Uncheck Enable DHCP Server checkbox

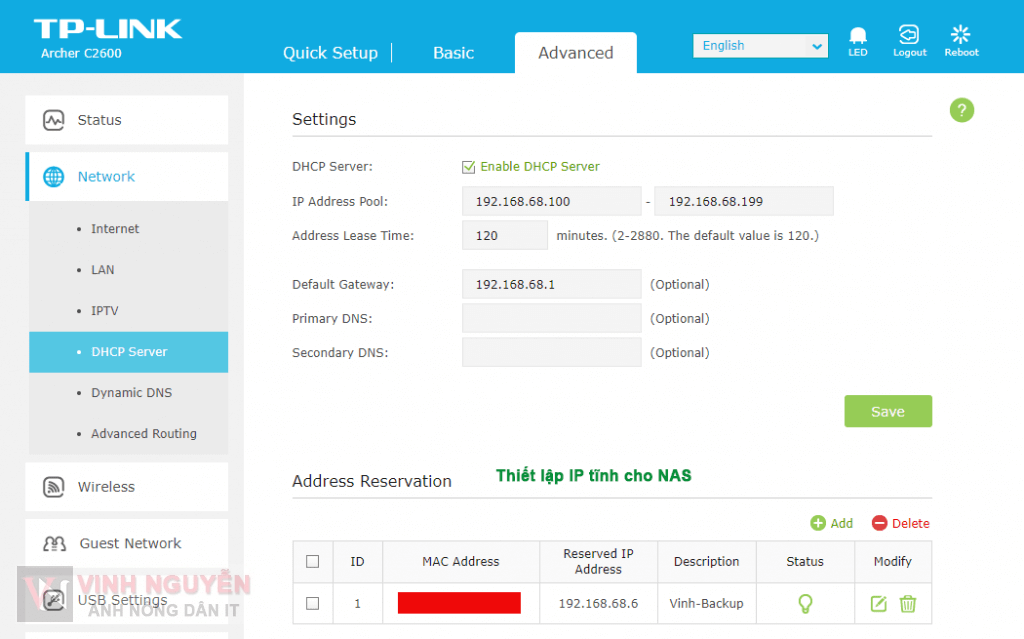(x=468, y=167)
